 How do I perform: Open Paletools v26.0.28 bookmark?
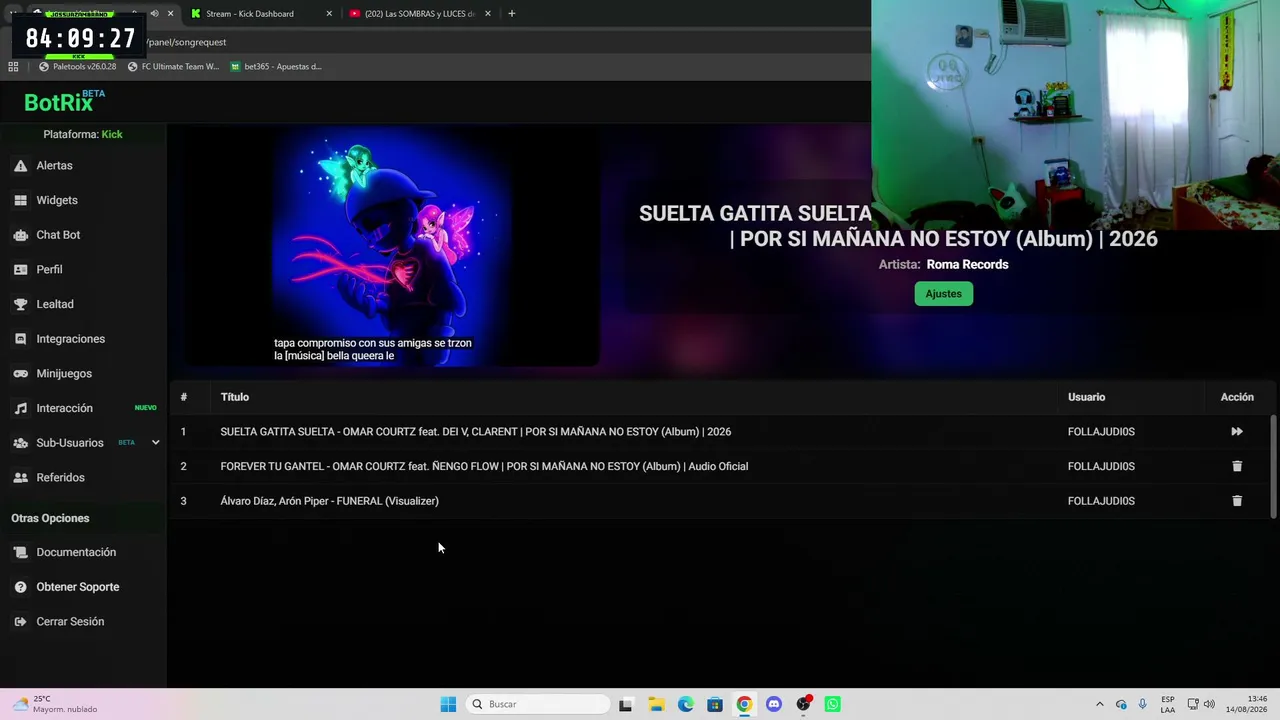pos(77,67)
